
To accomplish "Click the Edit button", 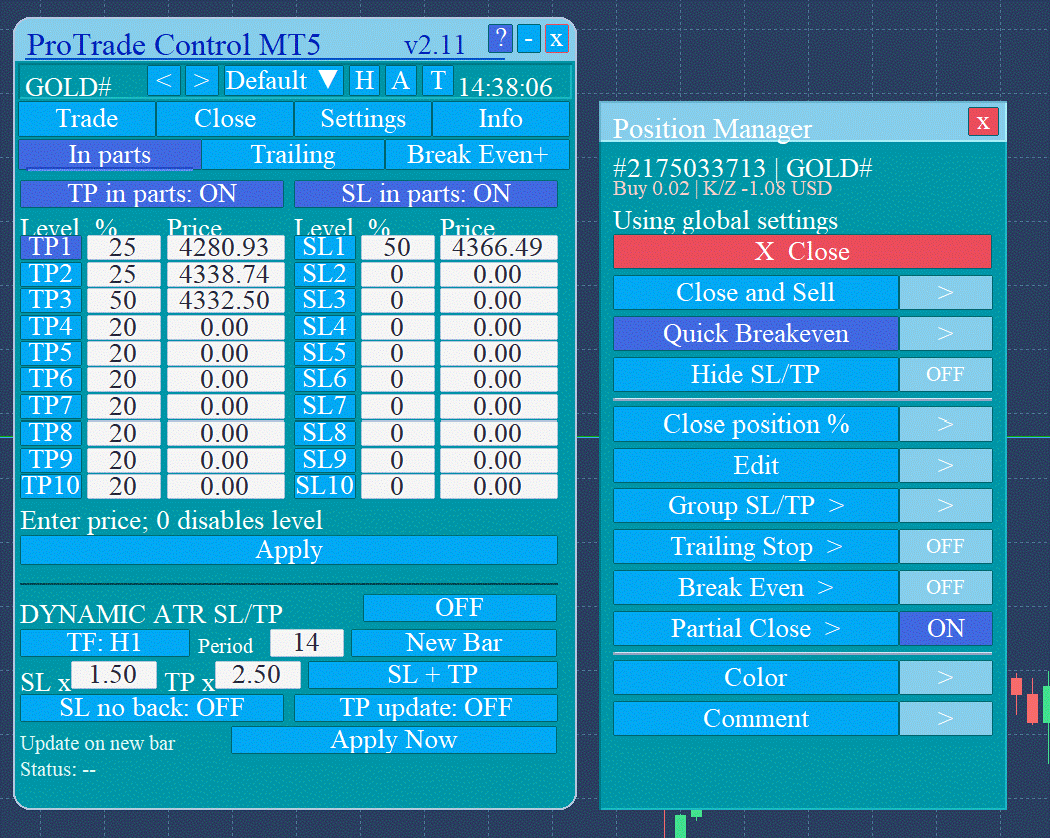I will coord(755,466).
